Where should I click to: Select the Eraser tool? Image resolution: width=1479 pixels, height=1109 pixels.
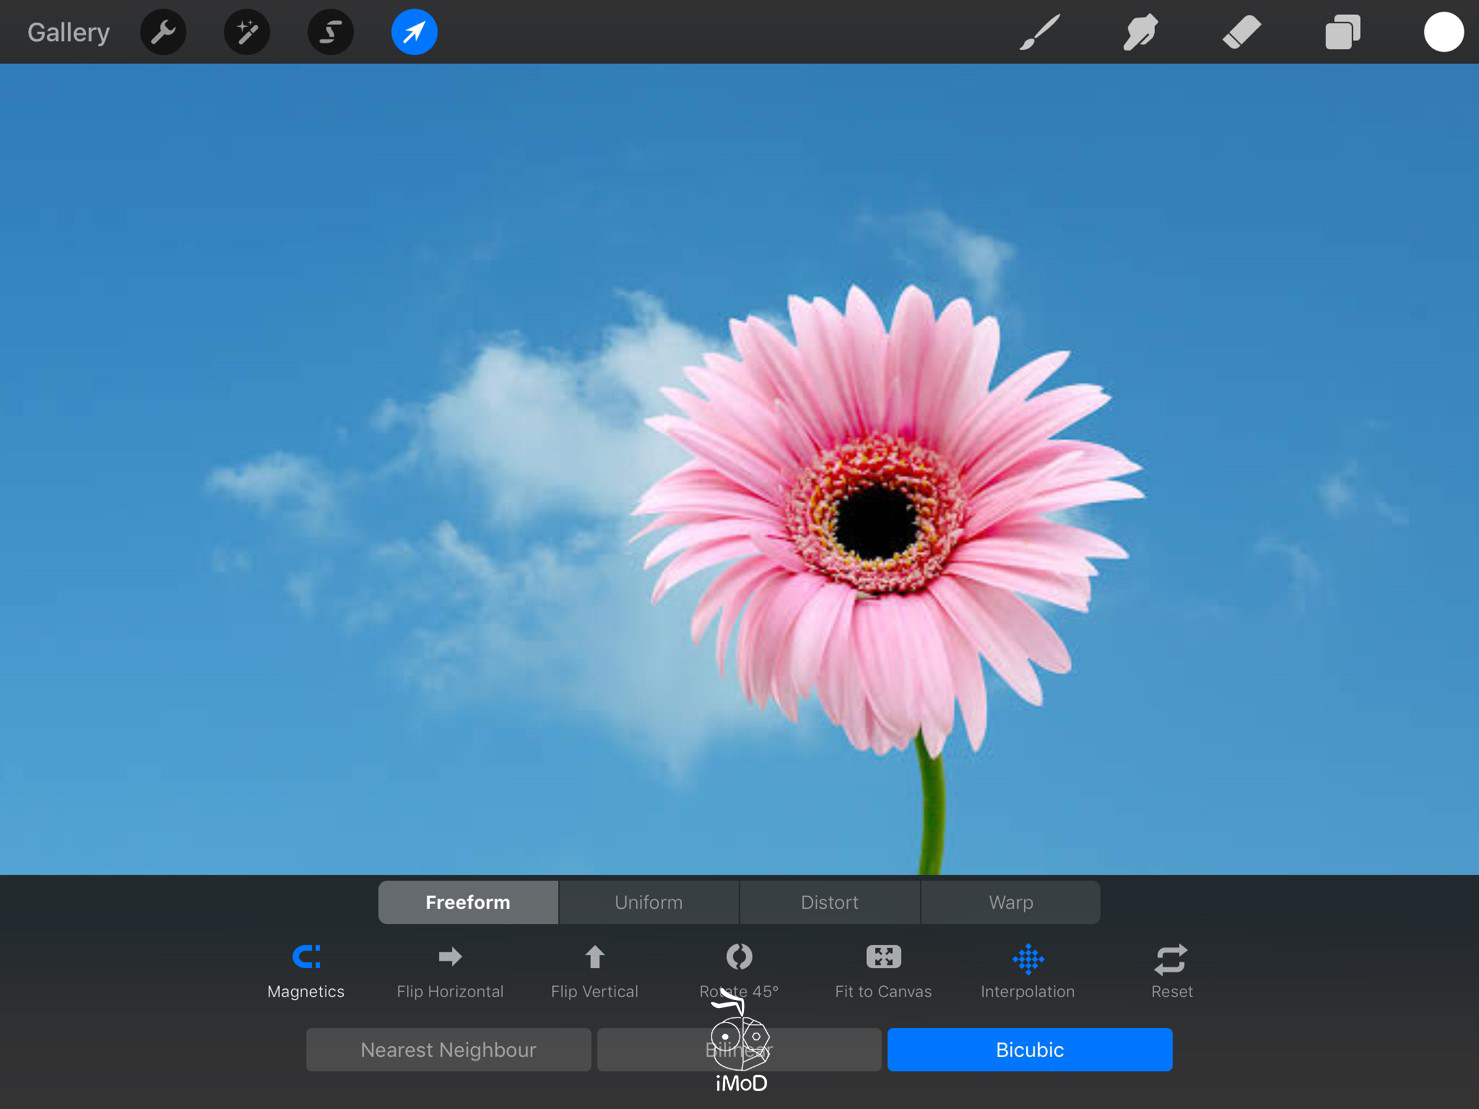pos(1241,33)
